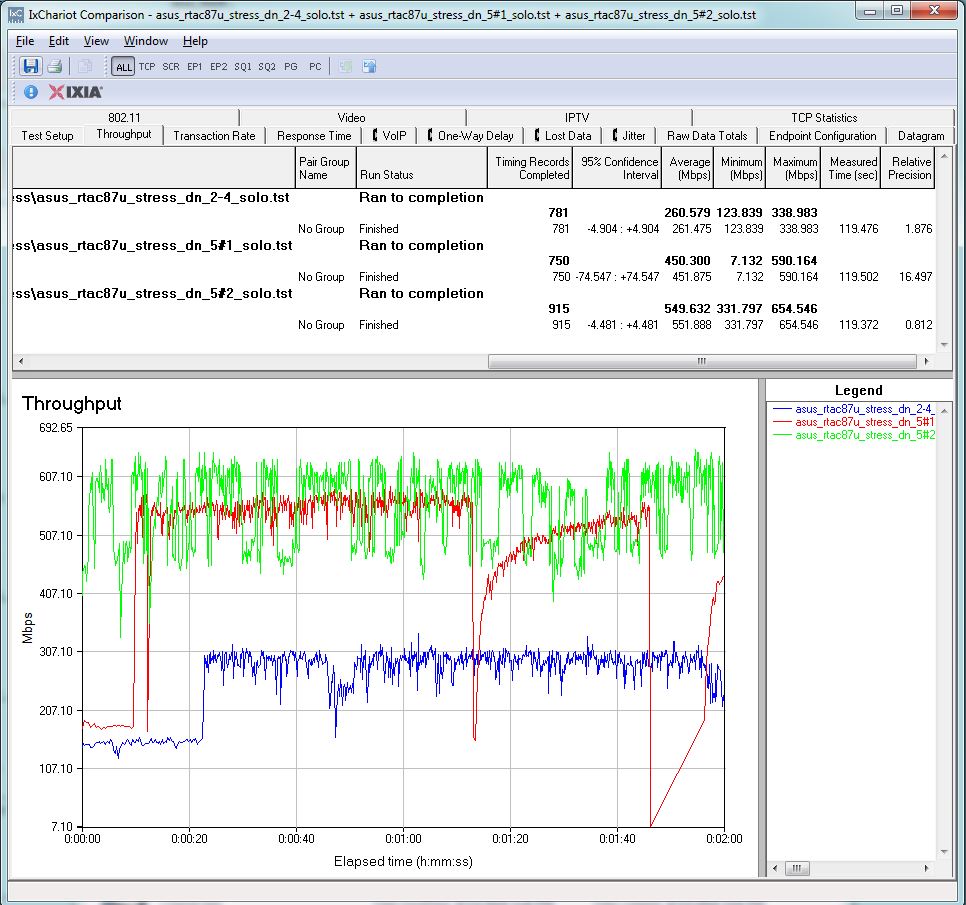Toggle the ALL filter button

pyautogui.click(x=123, y=67)
